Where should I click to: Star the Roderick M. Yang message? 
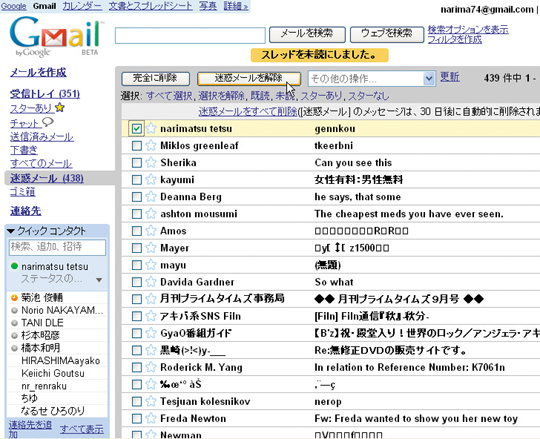151,367
